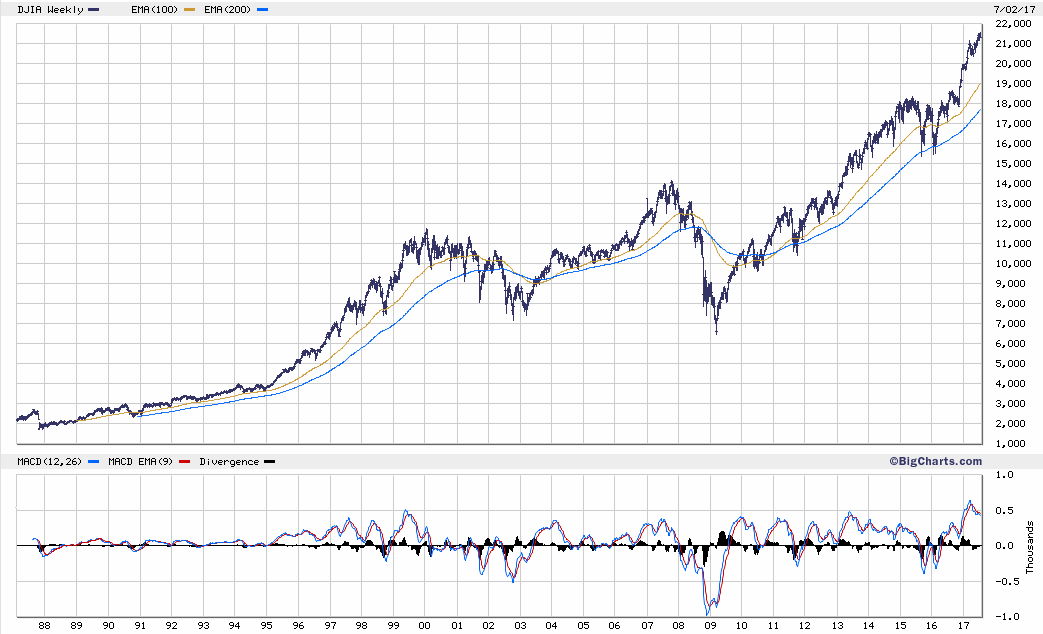This screenshot has width=1043, height=634.
Task: Click the 00 year label
Action: (x=424, y=625)
